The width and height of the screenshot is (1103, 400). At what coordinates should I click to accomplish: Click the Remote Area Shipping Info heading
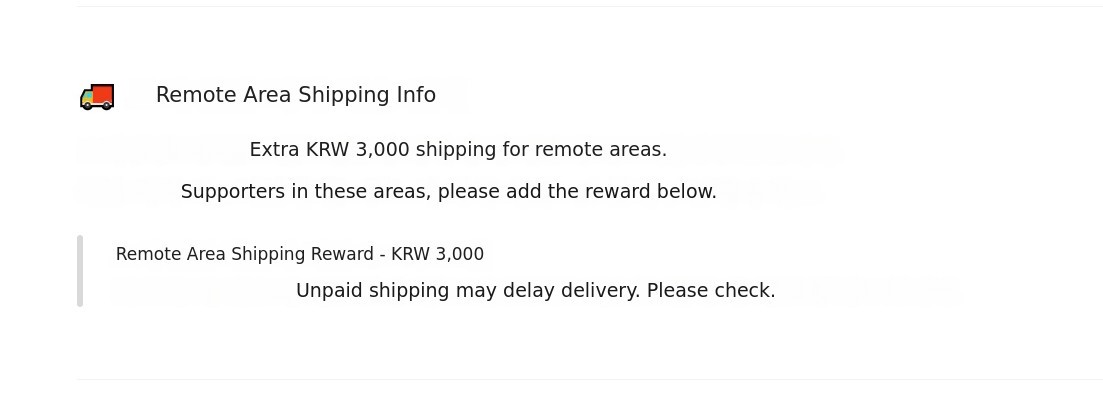point(295,95)
